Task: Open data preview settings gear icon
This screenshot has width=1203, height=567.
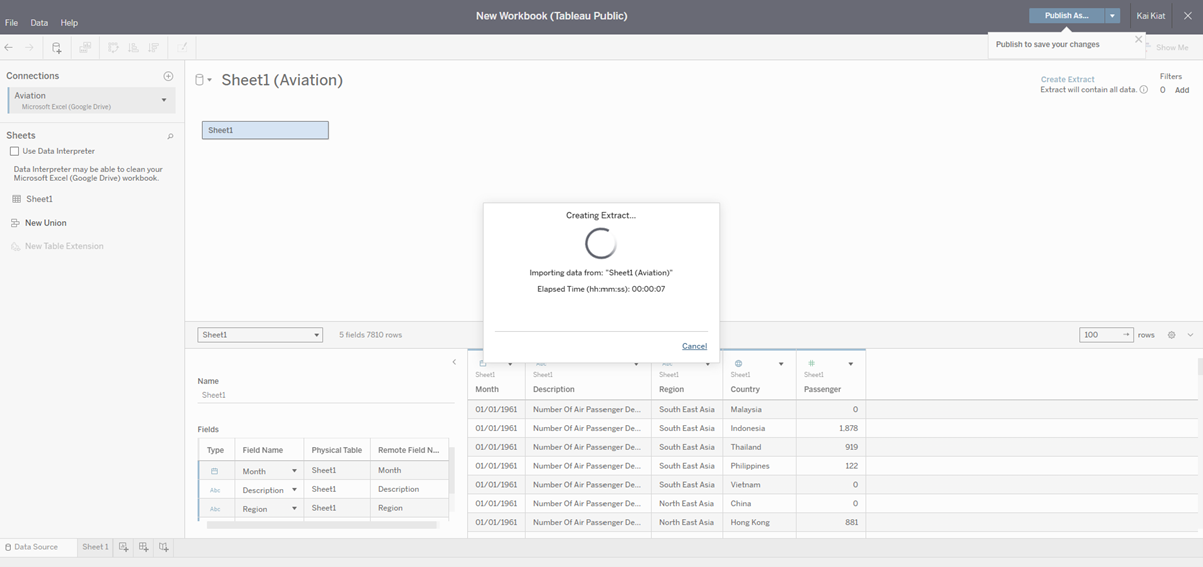Action: 1172,335
